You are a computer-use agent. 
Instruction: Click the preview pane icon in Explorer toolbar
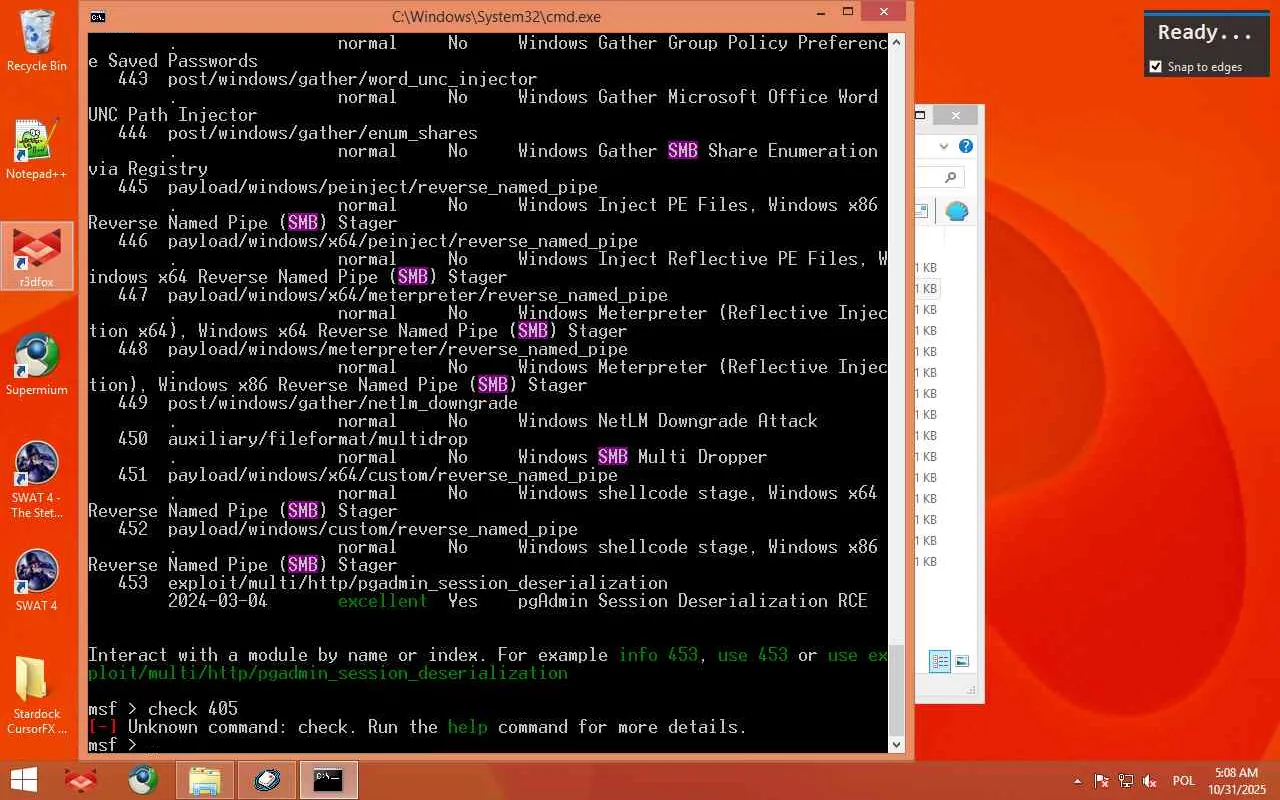click(x=921, y=211)
